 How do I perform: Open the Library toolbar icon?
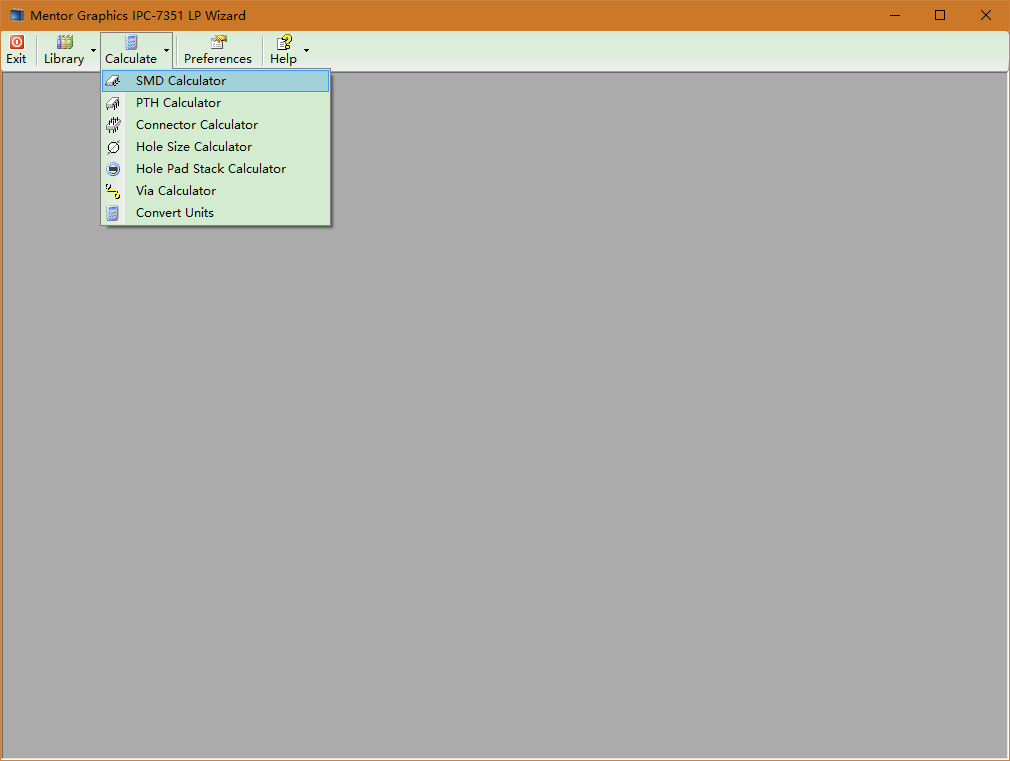coord(64,42)
